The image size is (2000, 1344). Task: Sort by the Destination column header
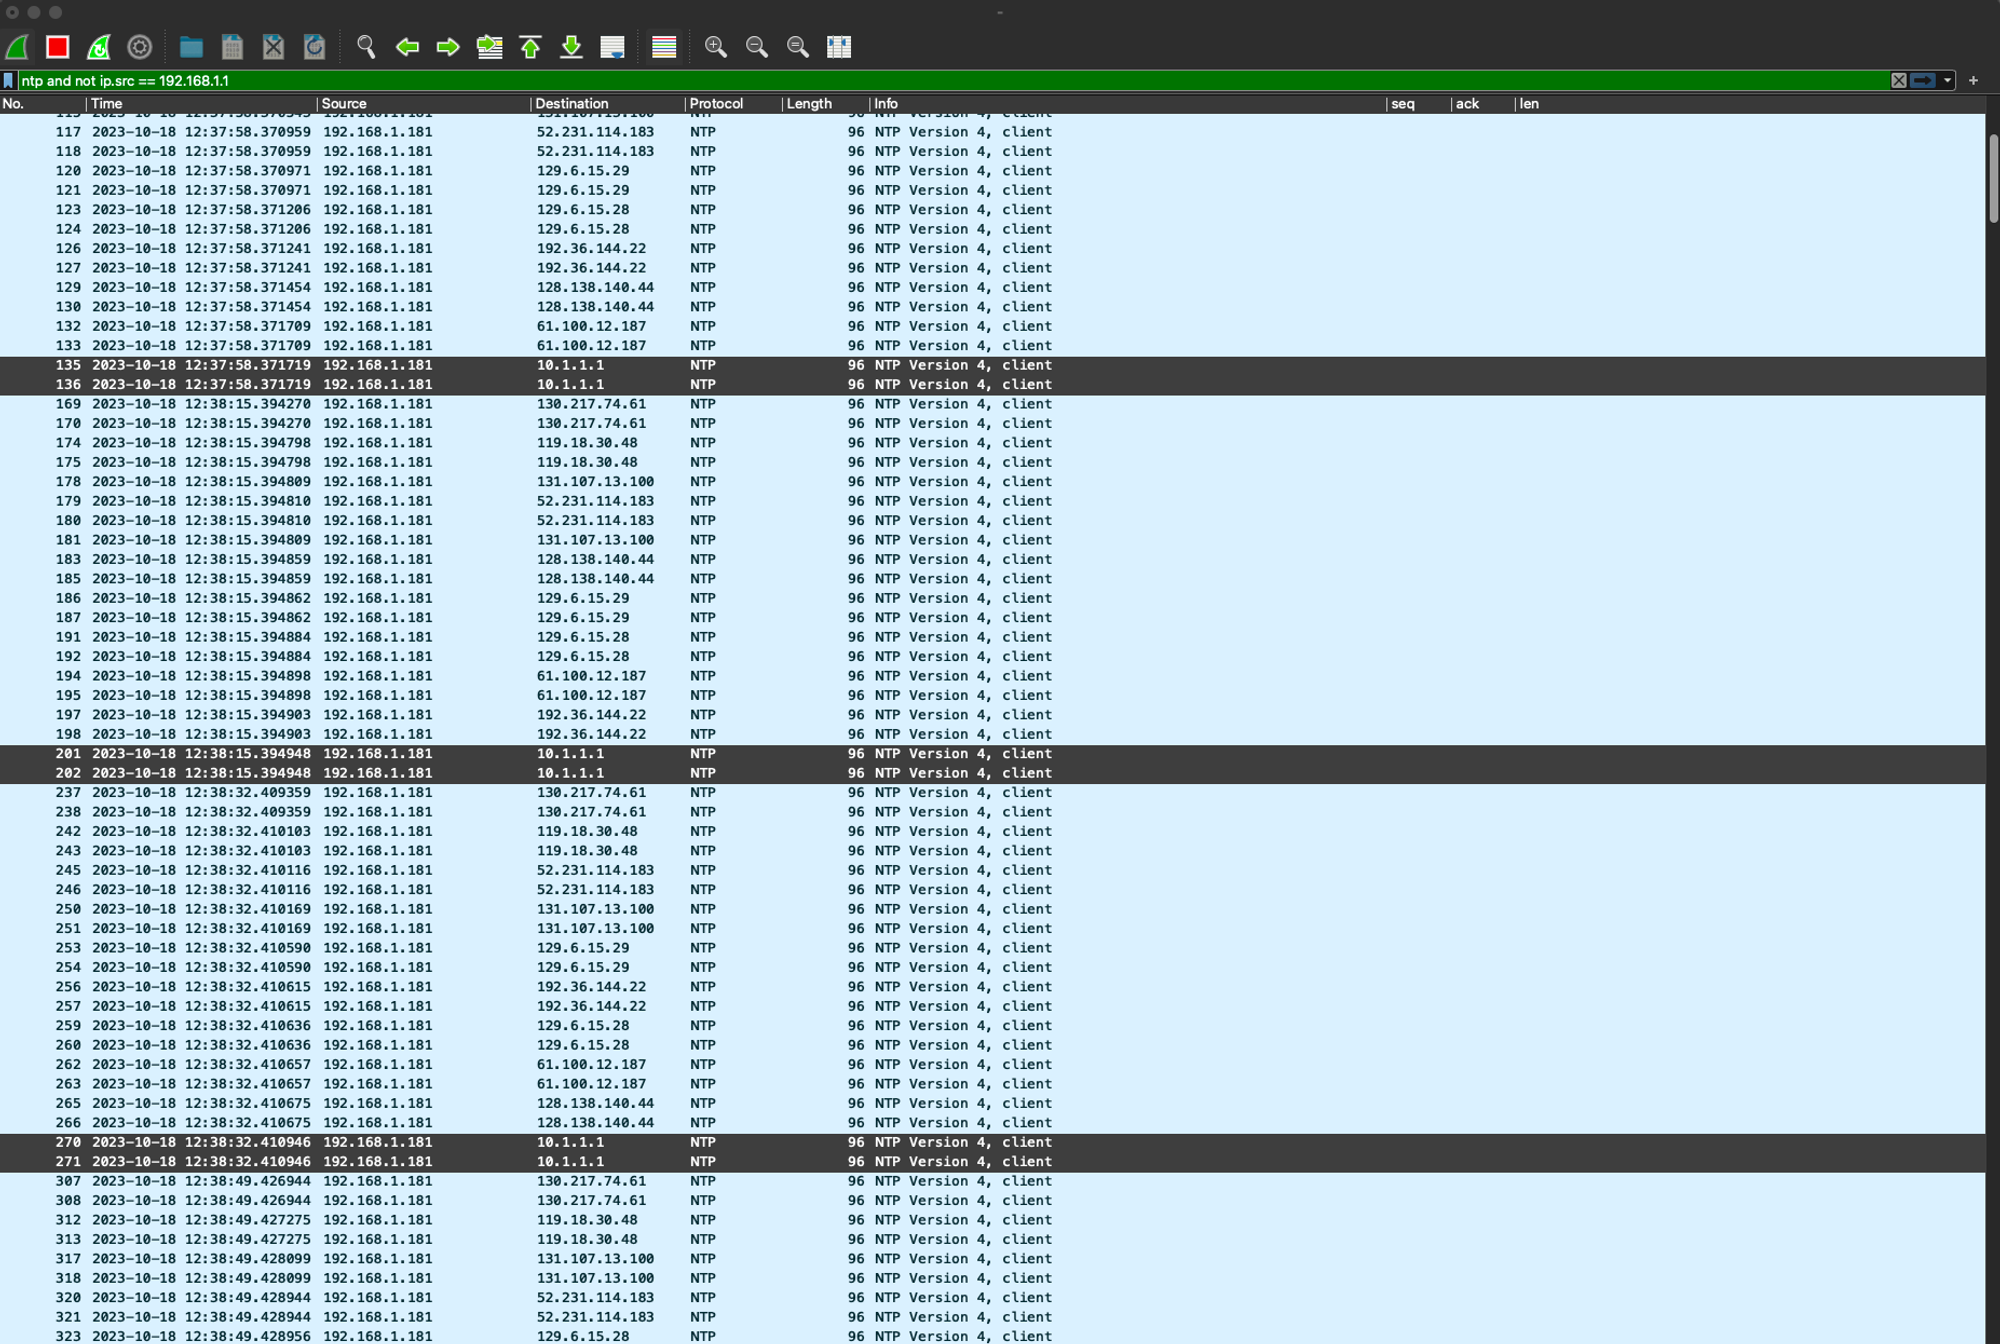[571, 104]
